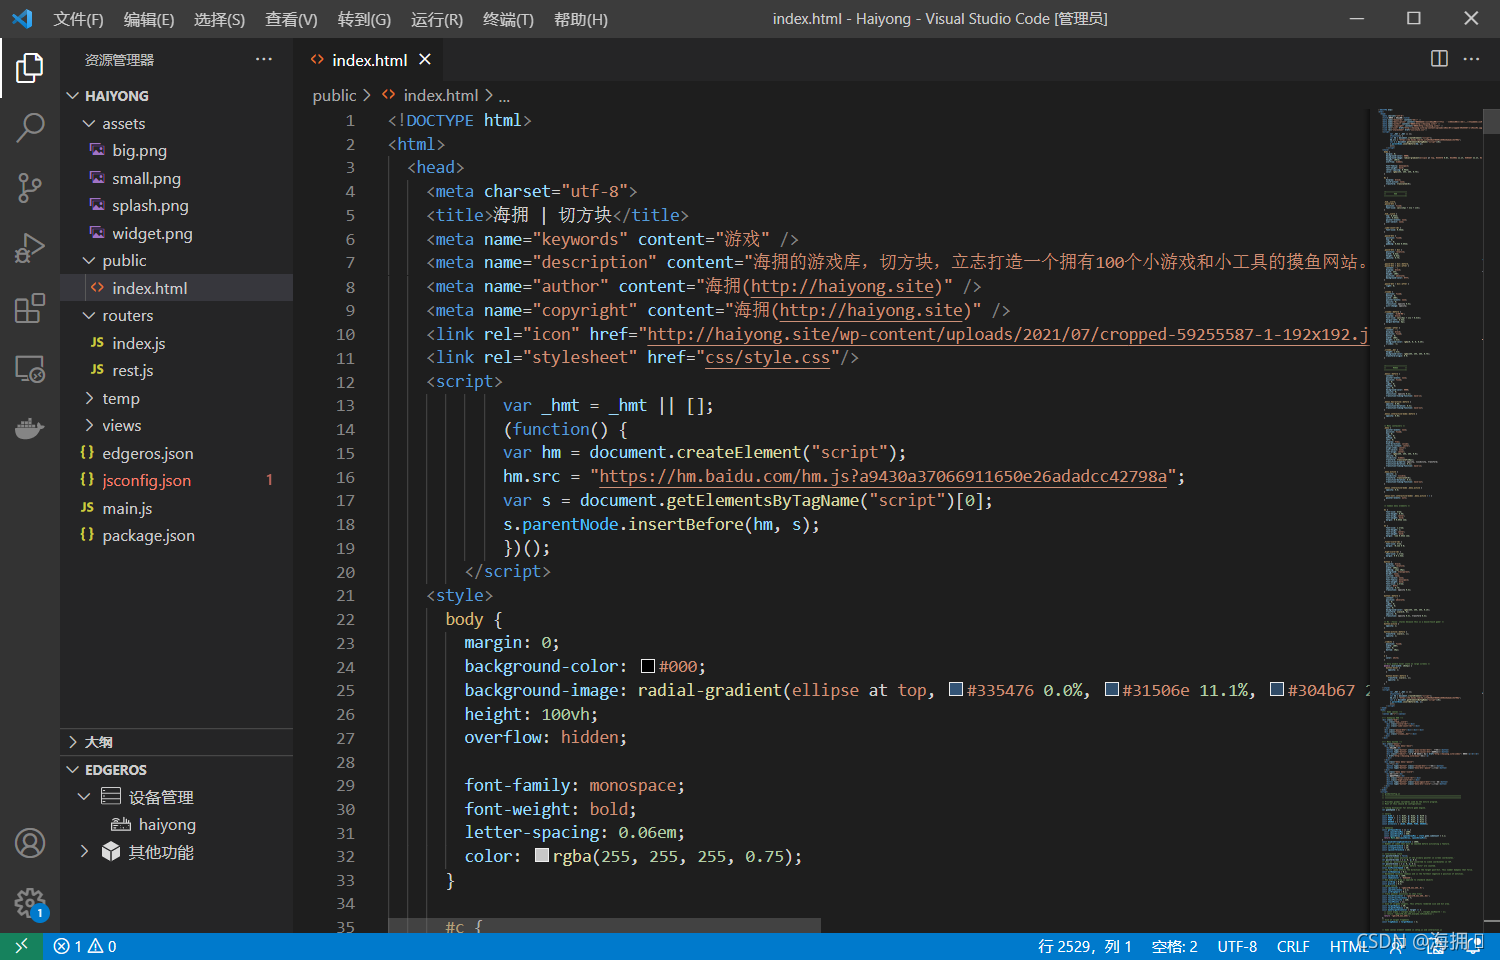
Task: Follow the hm.baidu.com script URL link
Action: [x=883, y=476]
